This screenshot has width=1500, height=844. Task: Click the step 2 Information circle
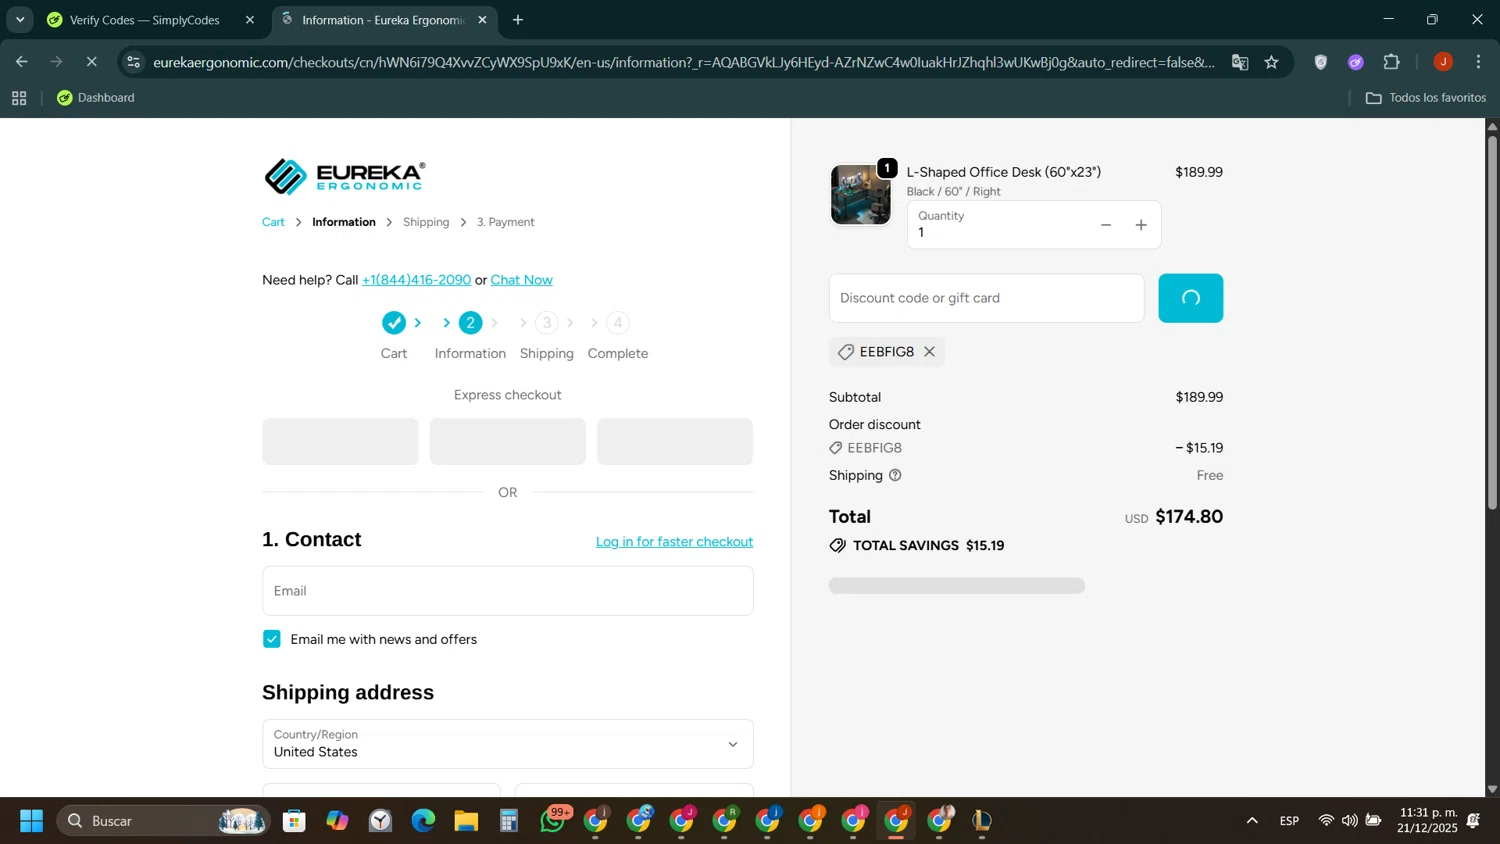coord(470,323)
